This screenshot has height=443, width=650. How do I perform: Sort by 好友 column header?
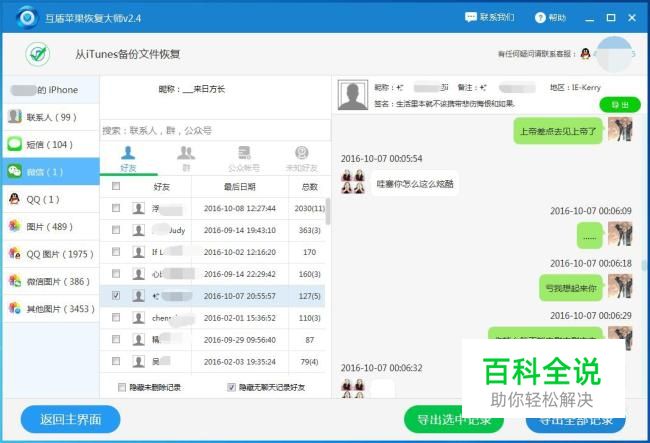point(162,187)
